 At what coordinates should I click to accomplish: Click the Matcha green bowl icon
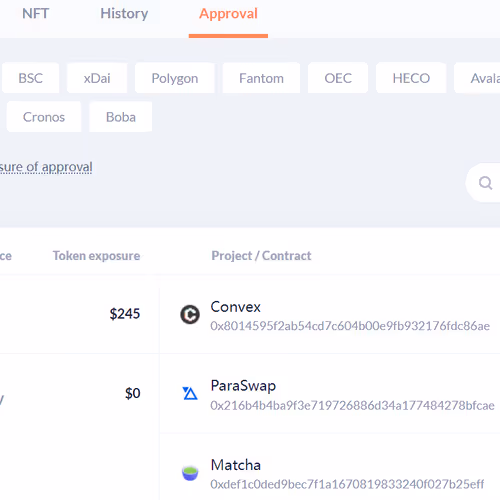[190, 473]
